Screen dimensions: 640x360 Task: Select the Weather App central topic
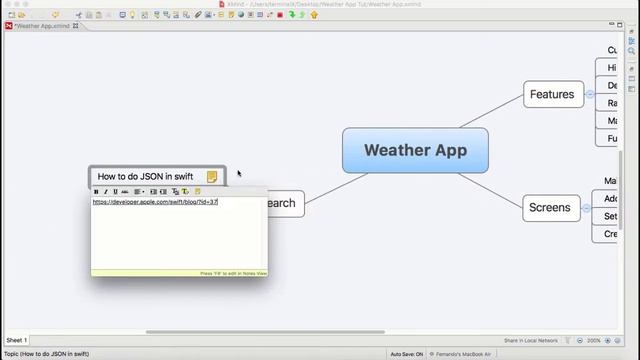[416, 150]
